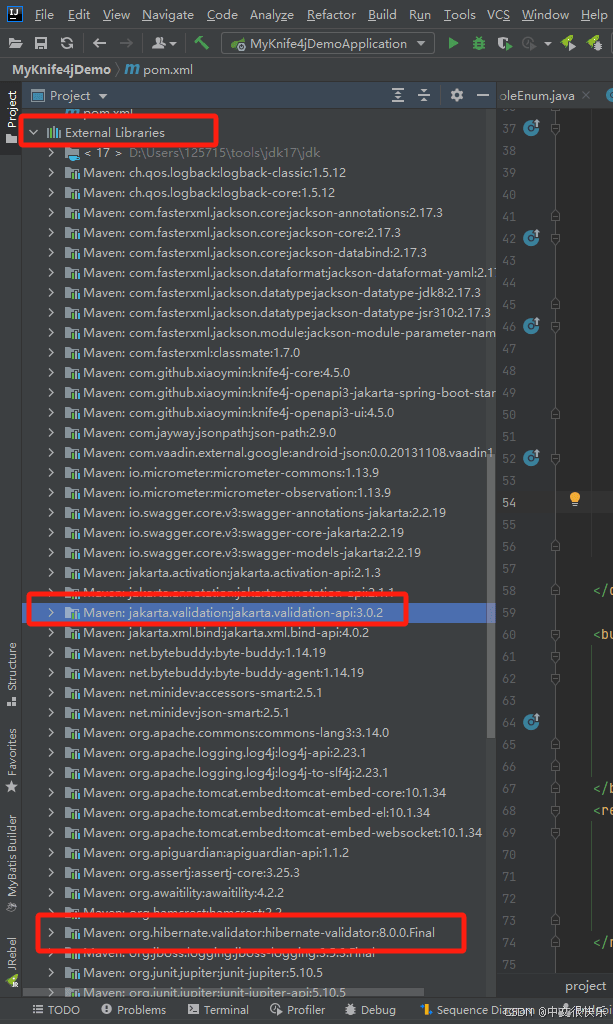This screenshot has width=613, height=1024.
Task: Expand jakarta.validation-api:3.0.2 library node
Action: [x=52, y=613]
